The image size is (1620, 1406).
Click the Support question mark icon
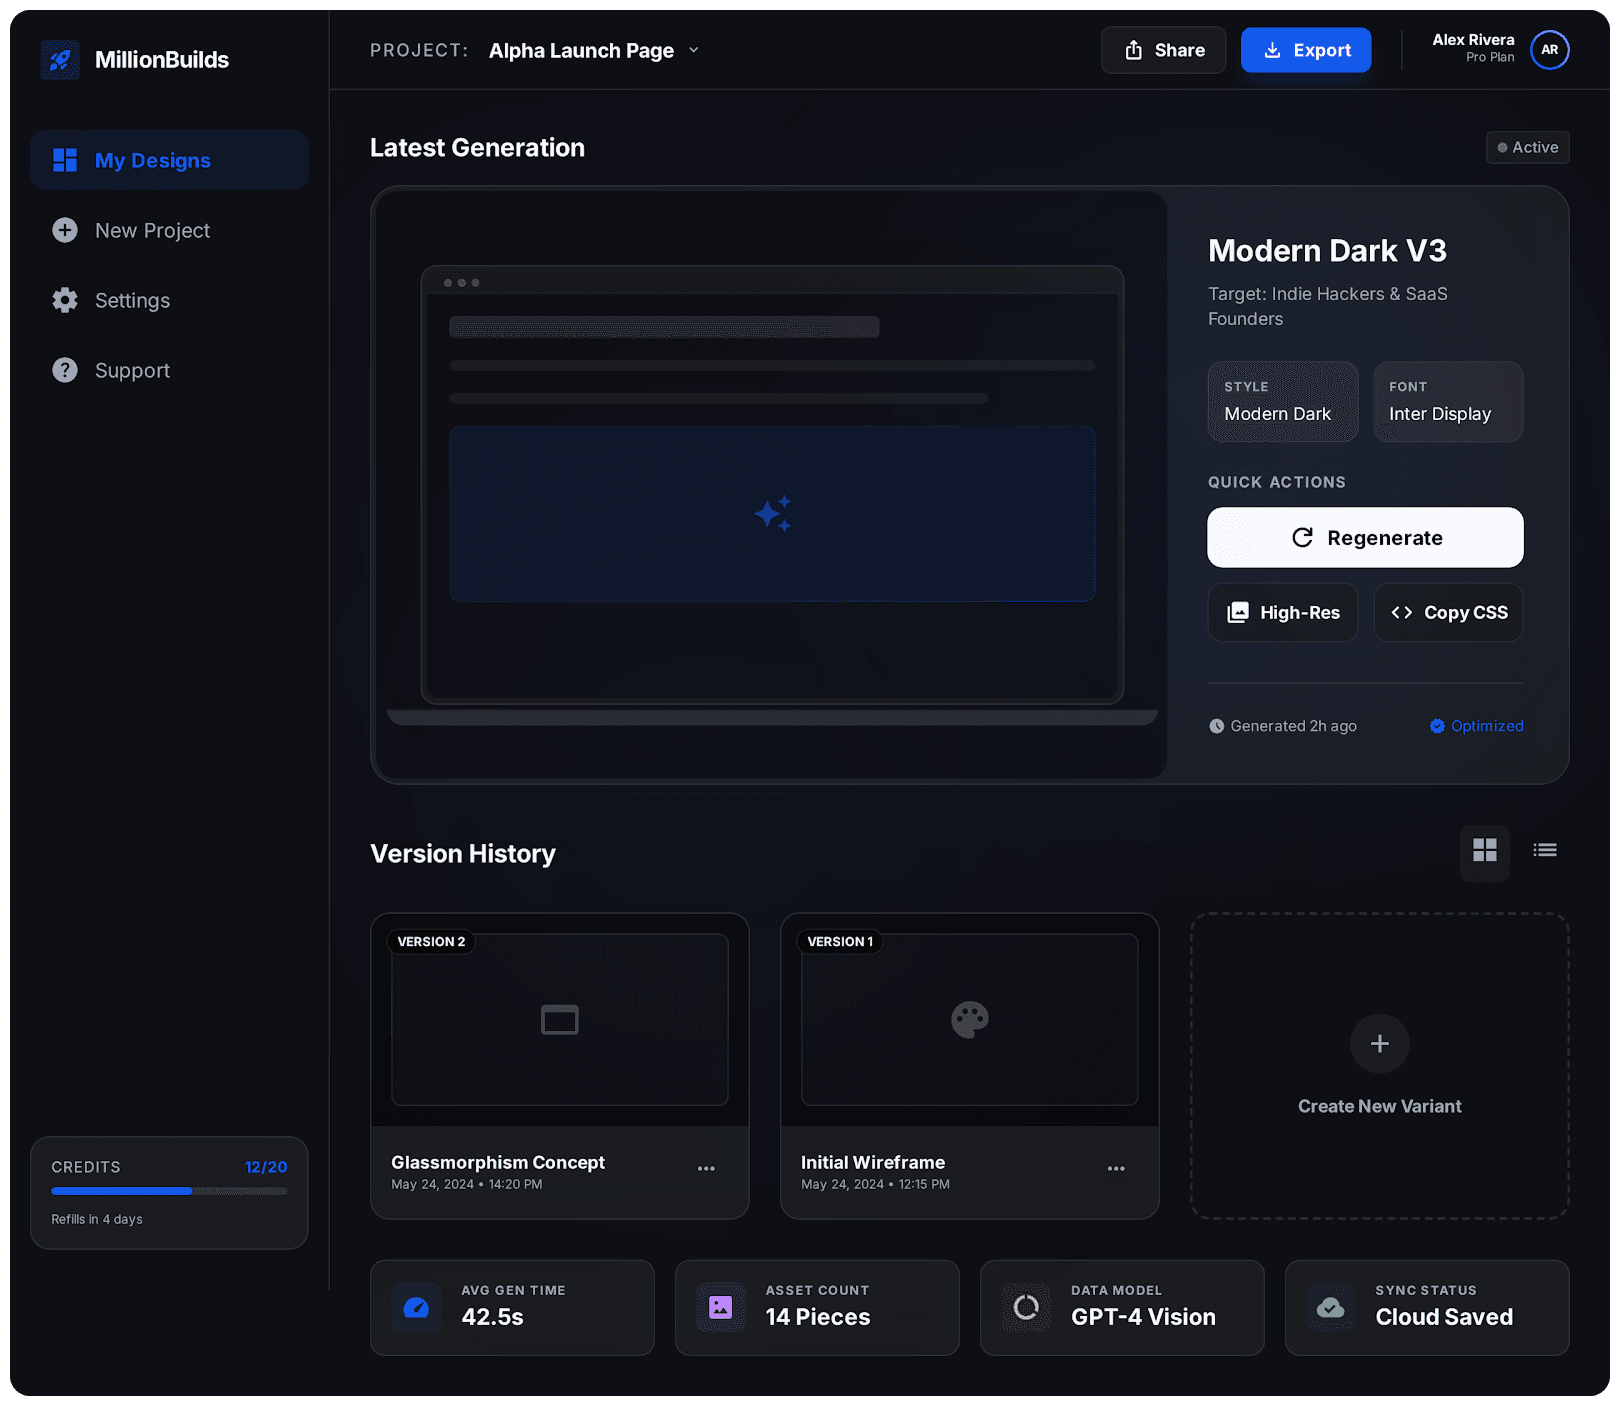pyautogui.click(x=64, y=370)
